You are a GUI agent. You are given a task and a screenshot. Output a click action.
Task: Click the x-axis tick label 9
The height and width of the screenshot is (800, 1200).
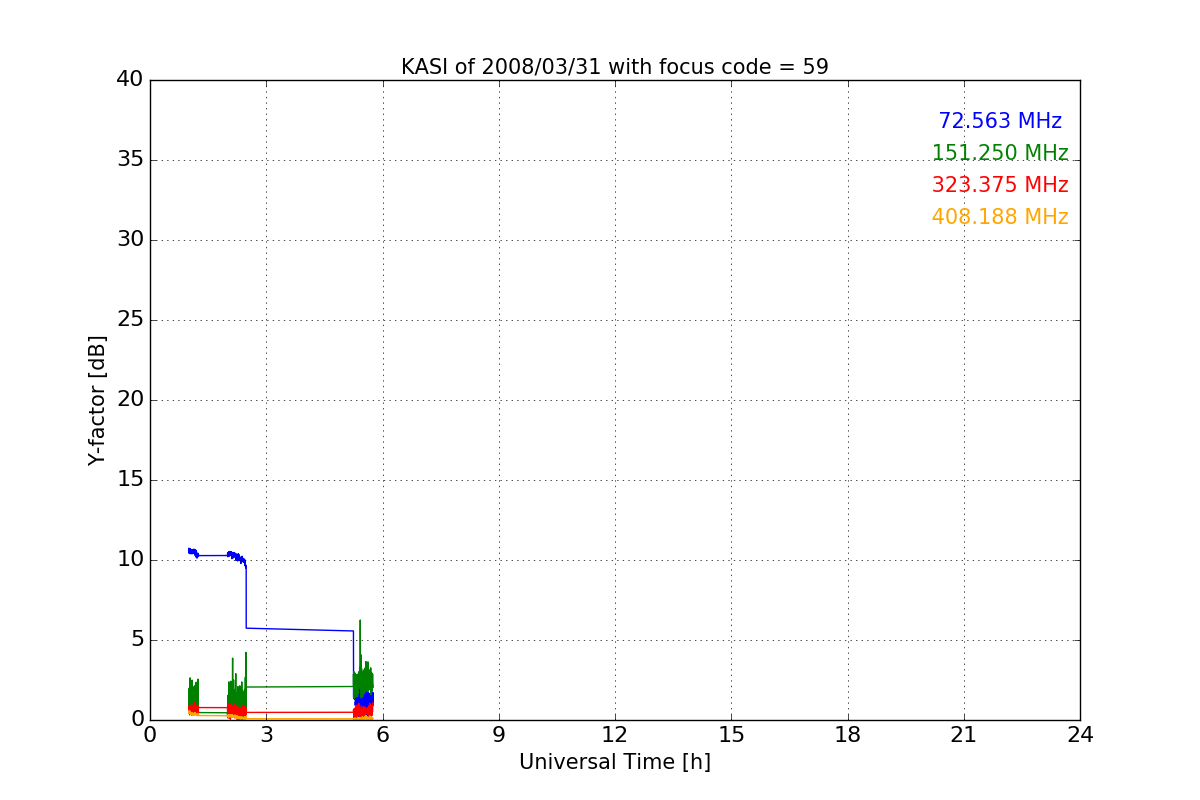click(x=499, y=735)
